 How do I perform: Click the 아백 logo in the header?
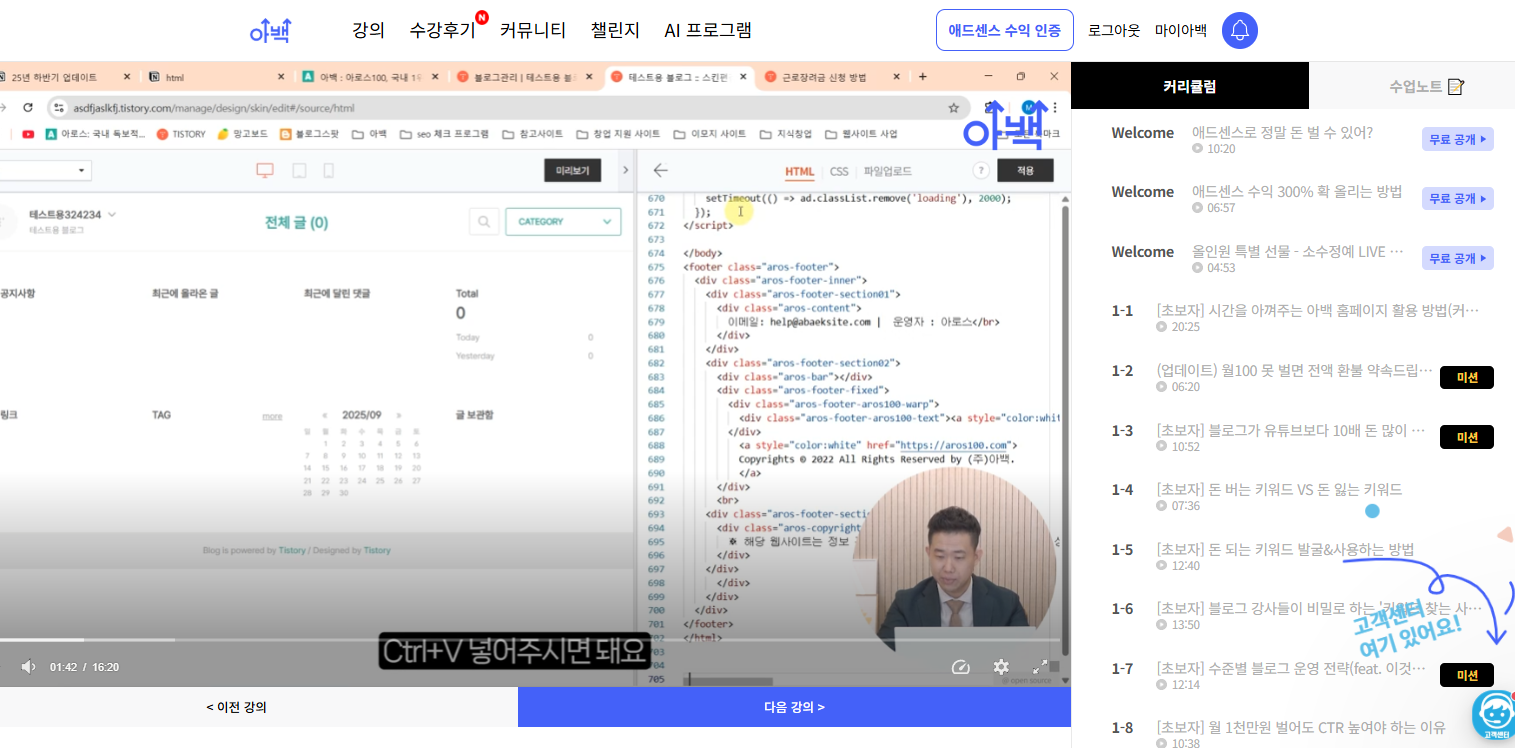pos(269,31)
